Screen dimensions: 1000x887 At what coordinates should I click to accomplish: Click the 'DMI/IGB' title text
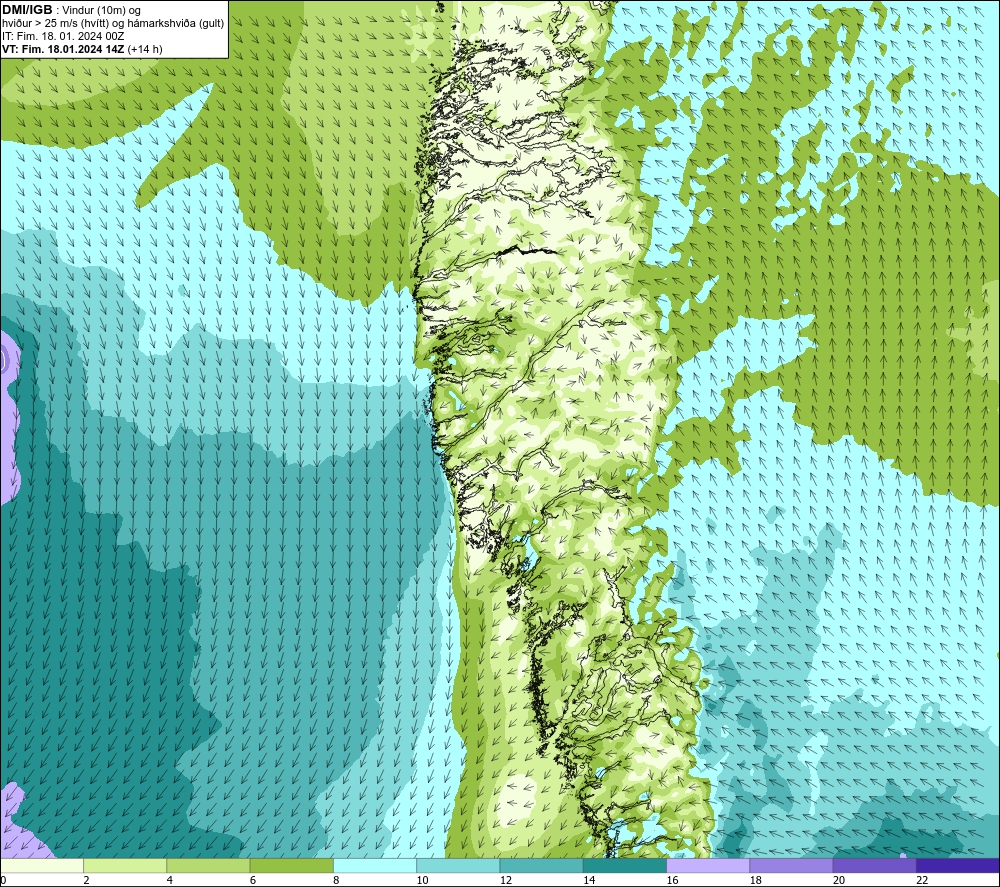click(x=27, y=10)
